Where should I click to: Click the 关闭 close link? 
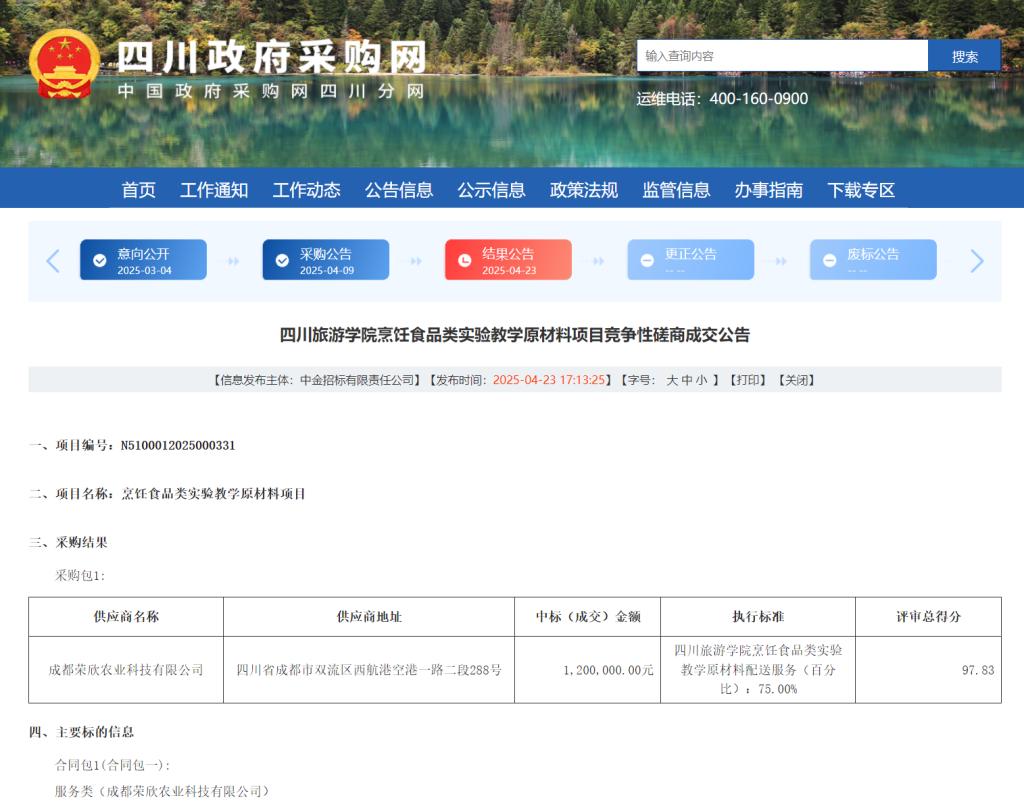[796, 380]
